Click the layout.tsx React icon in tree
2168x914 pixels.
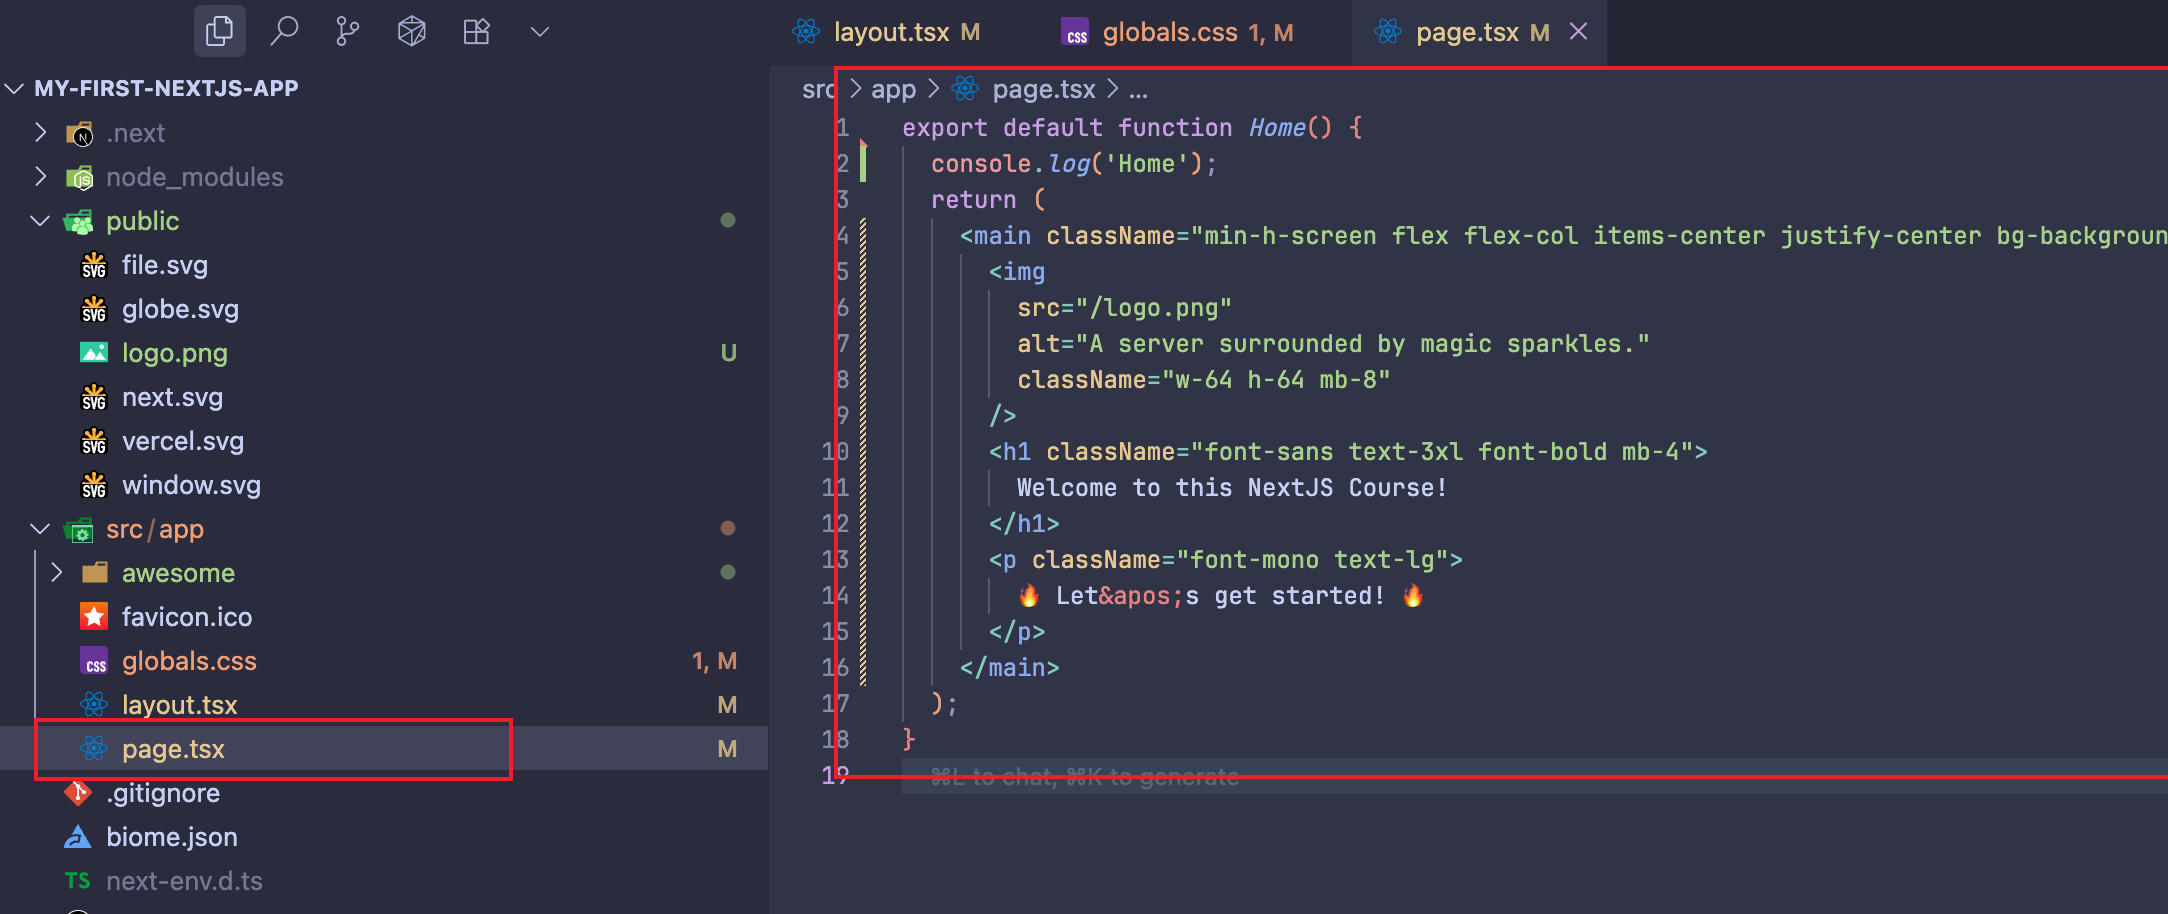pos(94,705)
